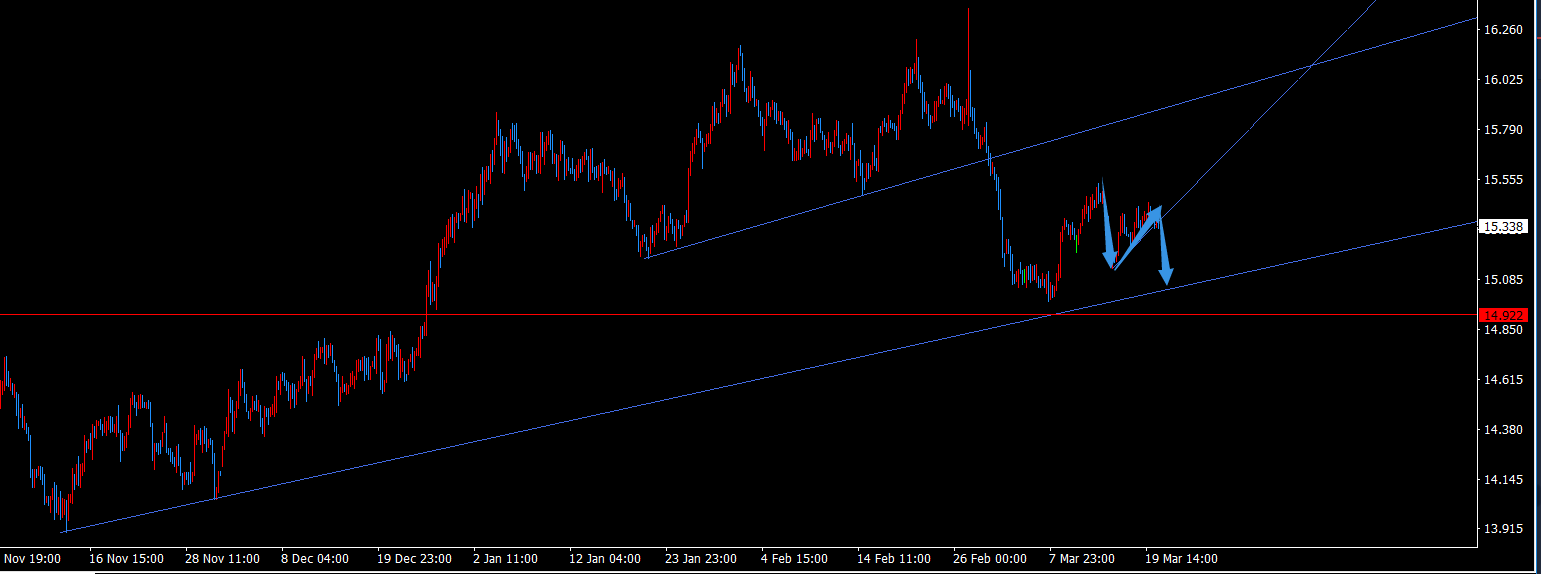Select the 4 Feb 15:00 time label

click(795, 559)
